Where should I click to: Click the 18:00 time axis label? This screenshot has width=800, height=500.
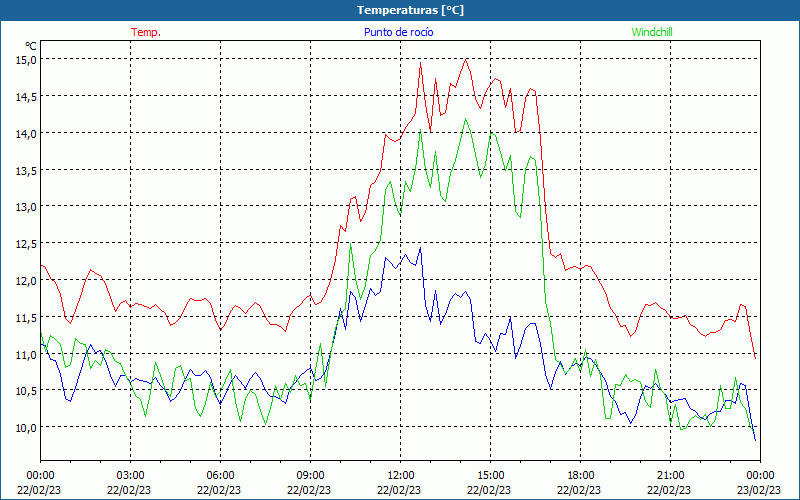click(x=581, y=476)
